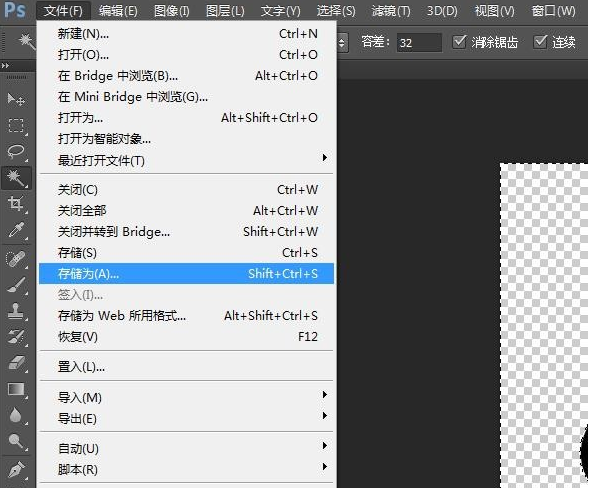
Task: Select the Crop tool
Action: 16,204
